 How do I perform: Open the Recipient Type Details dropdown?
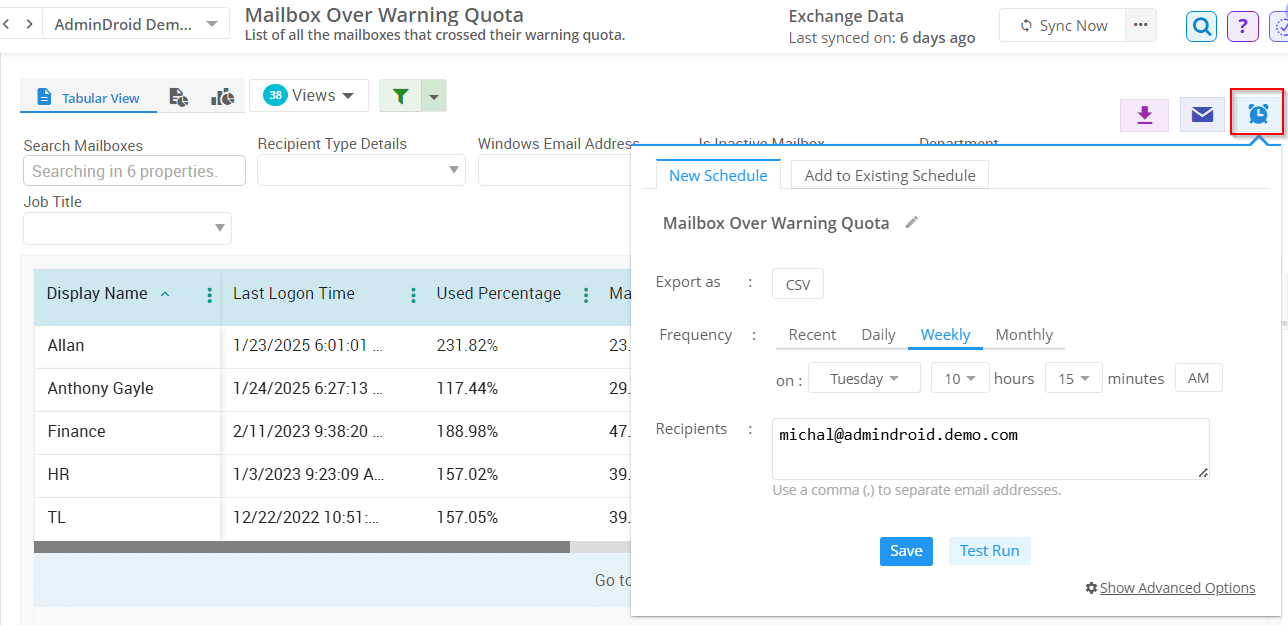pyautogui.click(x=360, y=170)
